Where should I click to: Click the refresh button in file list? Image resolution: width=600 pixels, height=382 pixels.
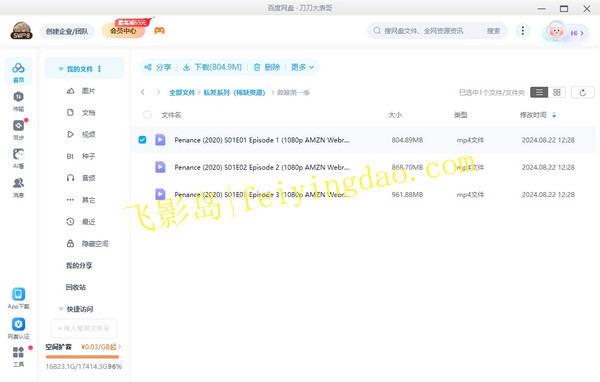(583, 93)
